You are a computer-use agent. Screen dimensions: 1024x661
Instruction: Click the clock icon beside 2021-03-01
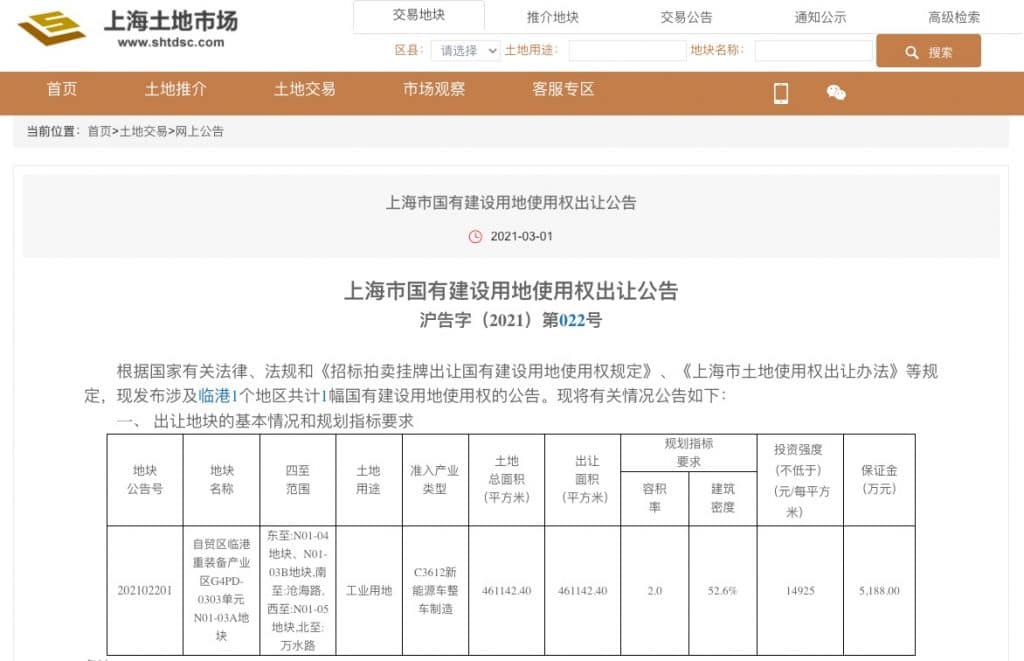point(475,237)
